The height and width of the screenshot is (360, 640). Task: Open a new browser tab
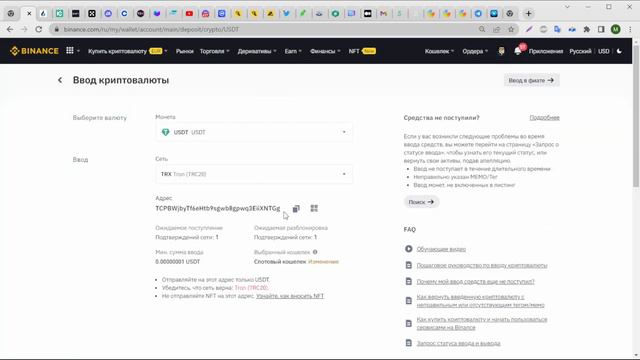point(529,13)
